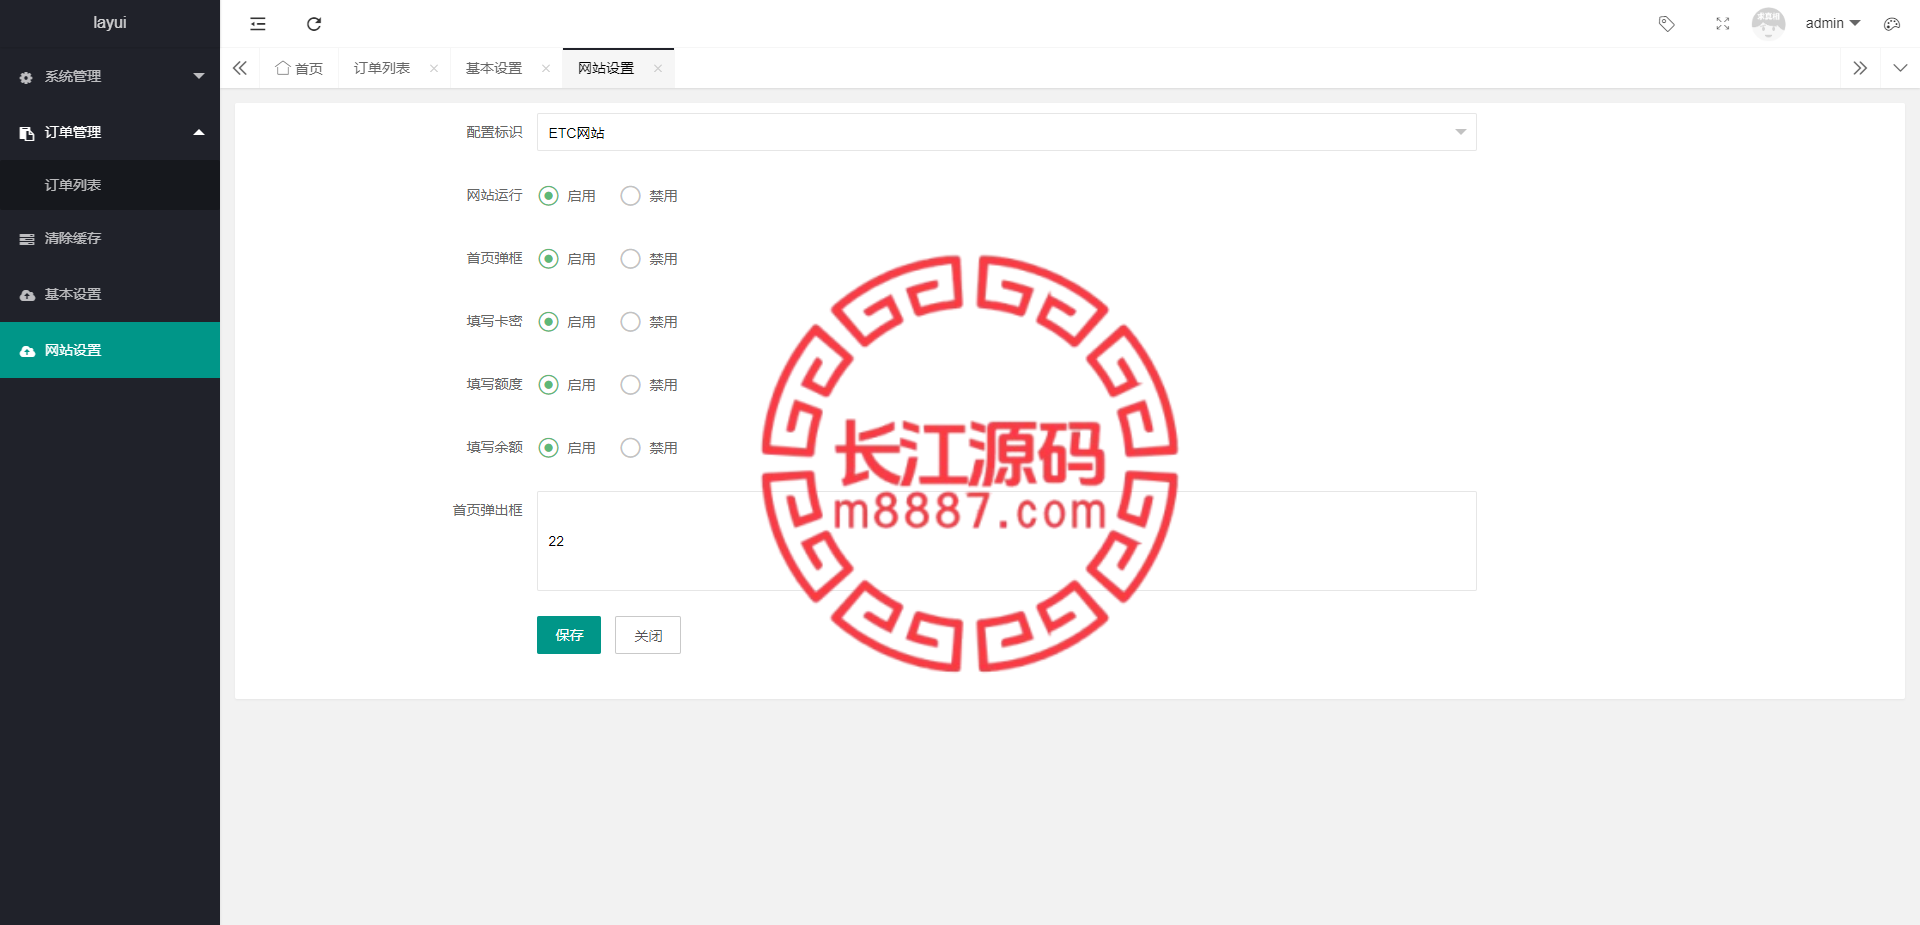1920x925 pixels.
Task: Switch to the 订单列表 tab
Action: [382, 68]
